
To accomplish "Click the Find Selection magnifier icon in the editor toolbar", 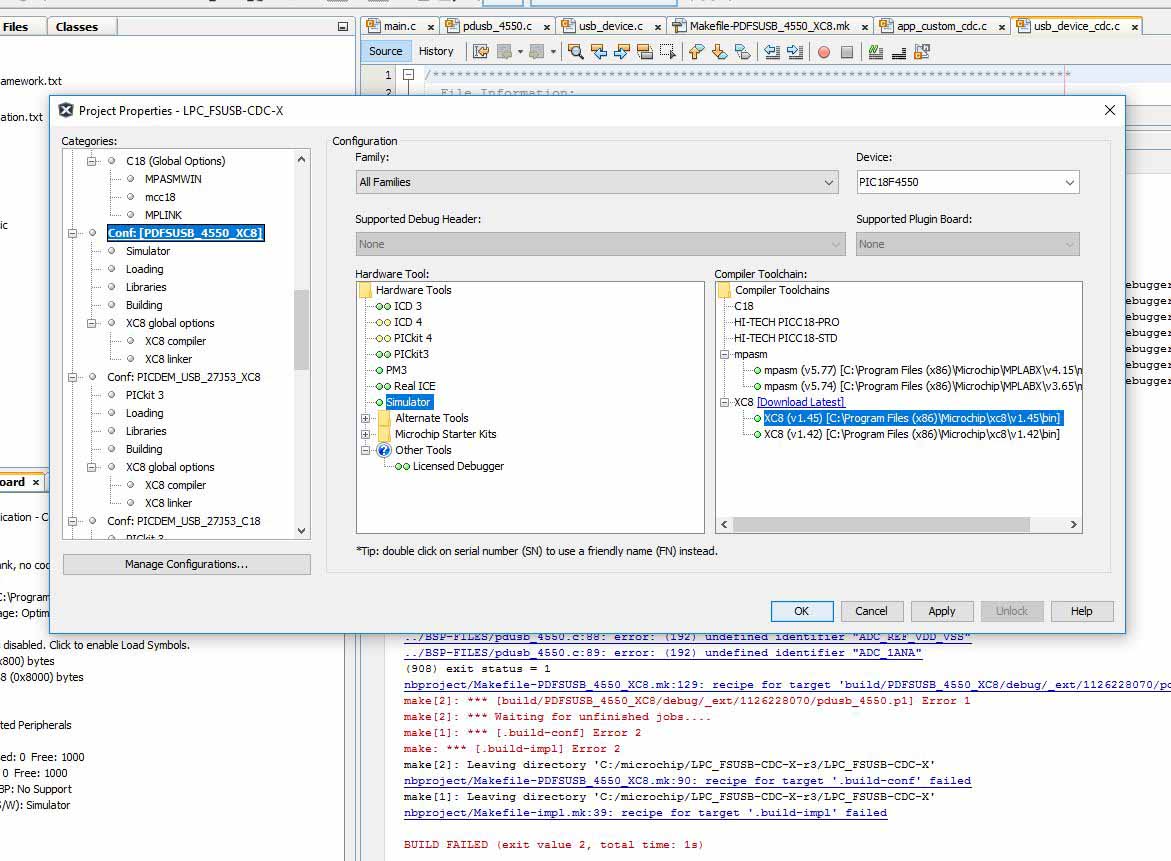I will coord(576,52).
